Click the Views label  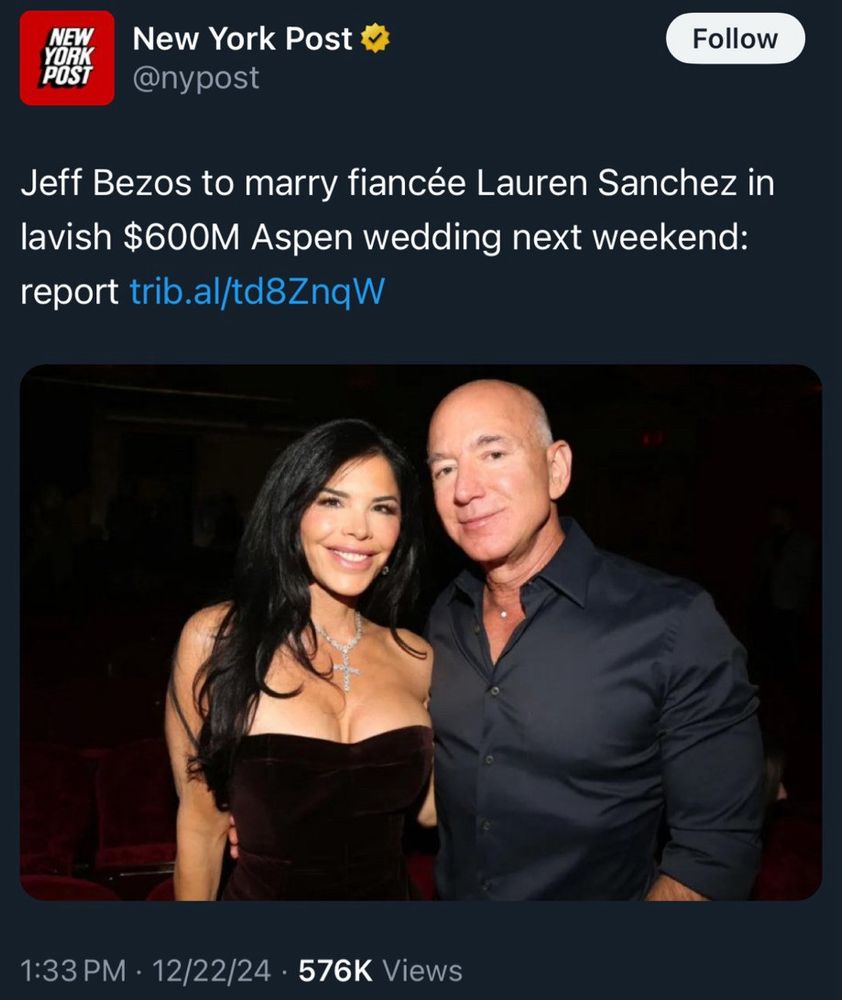click(422, 971)
